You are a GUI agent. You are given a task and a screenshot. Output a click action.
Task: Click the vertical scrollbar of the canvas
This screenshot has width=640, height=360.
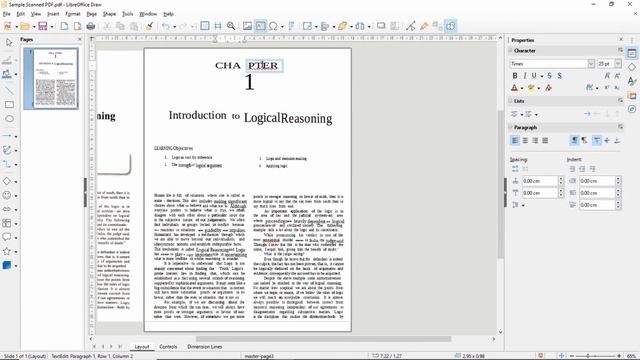click(500, 184)
